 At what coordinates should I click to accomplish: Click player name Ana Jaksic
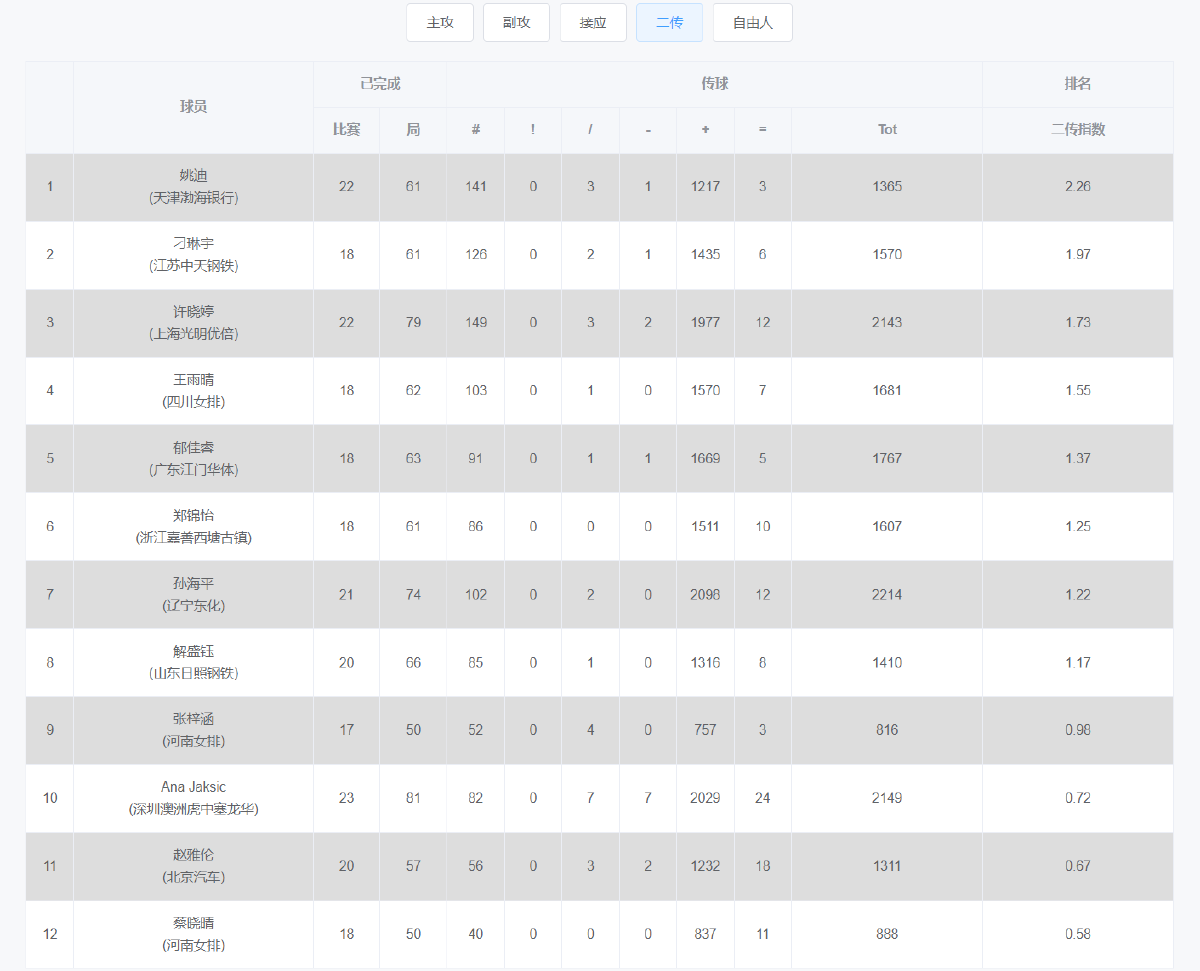tap(193, 787)
